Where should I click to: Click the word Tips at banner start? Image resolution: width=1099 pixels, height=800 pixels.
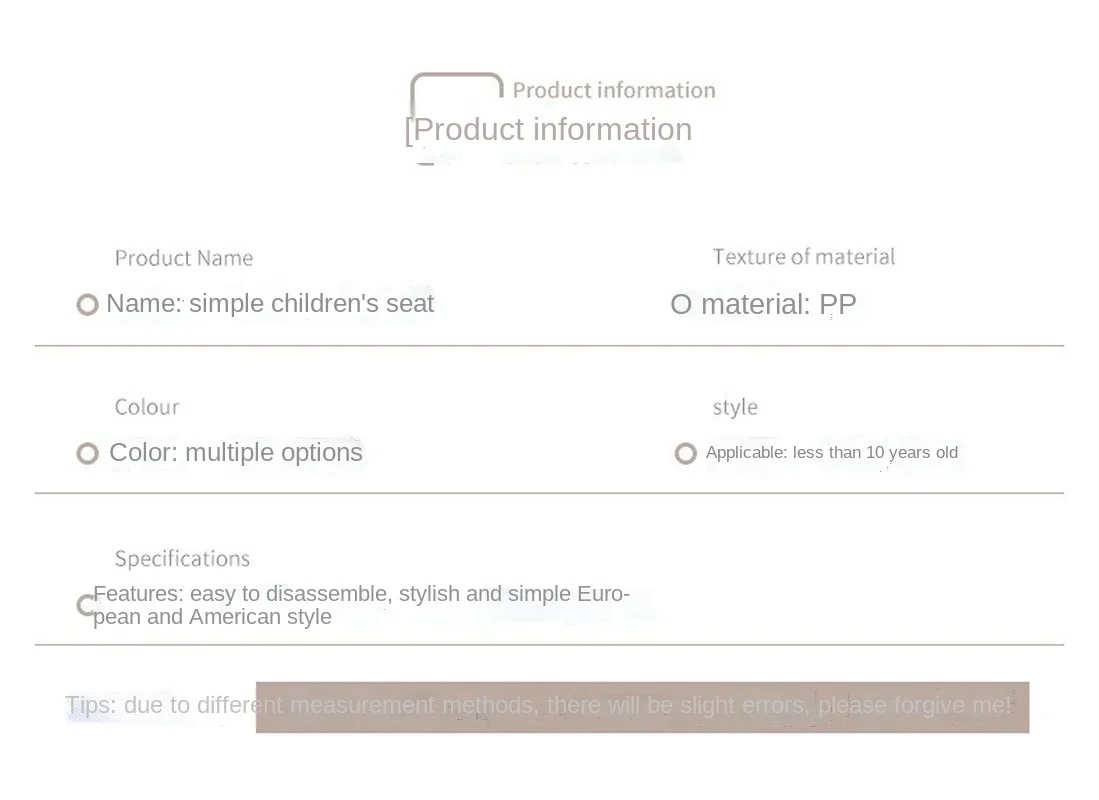pyautogui.click(x=90, y=705)
